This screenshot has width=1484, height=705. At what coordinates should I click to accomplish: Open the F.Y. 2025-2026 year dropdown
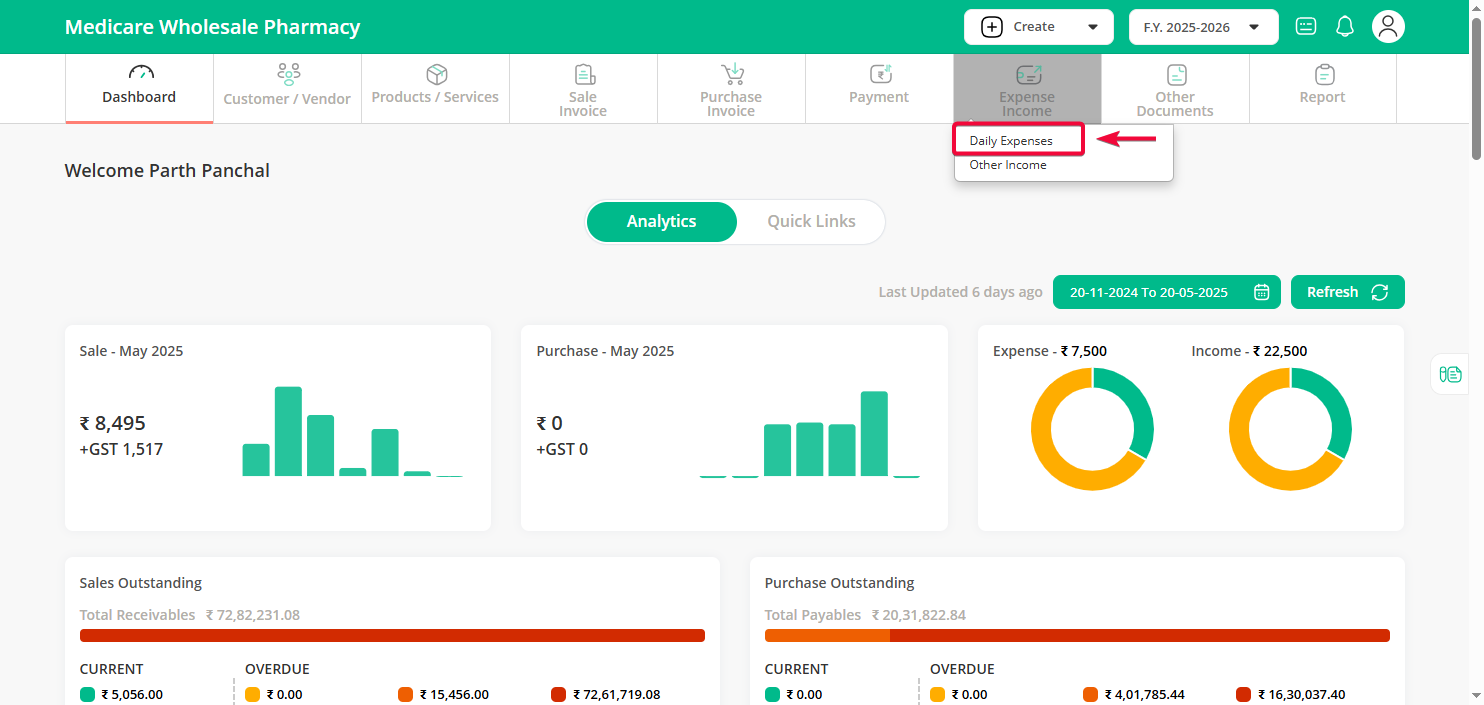tap(1203, 27)
